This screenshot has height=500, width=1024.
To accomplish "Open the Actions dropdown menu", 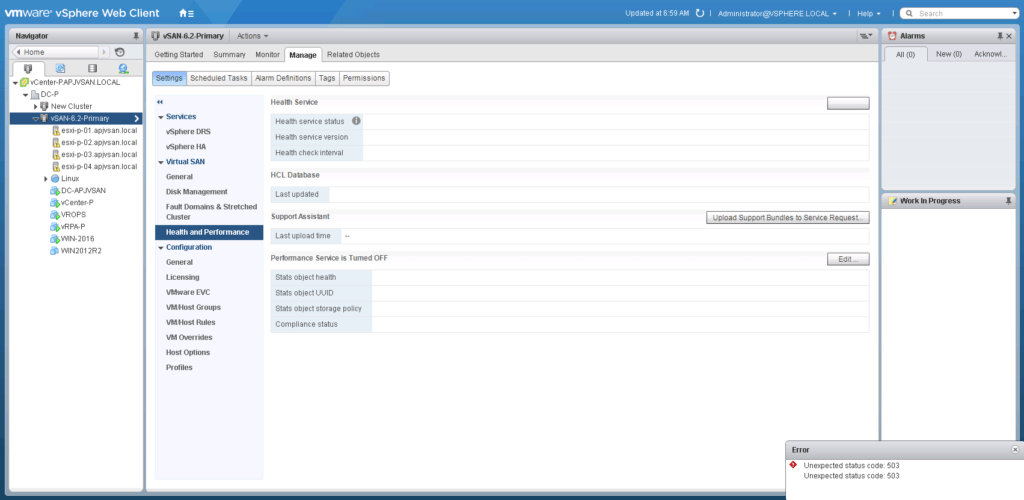I will pos(253,35).
